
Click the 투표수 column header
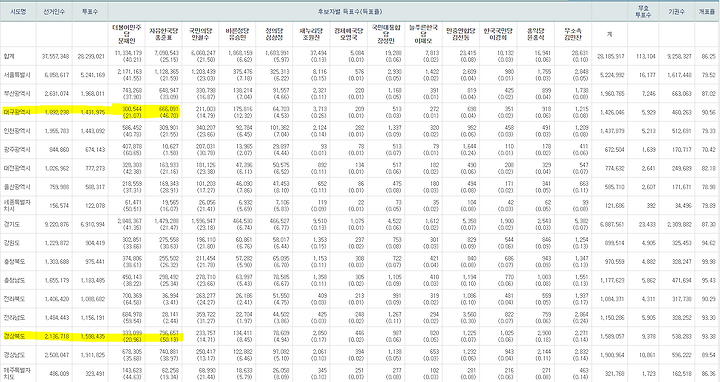[x=90, y=12]
